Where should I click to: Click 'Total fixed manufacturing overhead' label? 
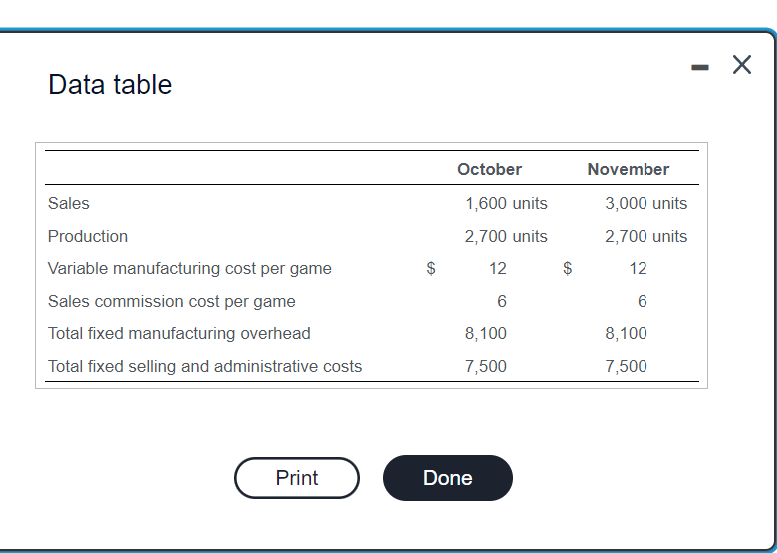click(179, 333)
